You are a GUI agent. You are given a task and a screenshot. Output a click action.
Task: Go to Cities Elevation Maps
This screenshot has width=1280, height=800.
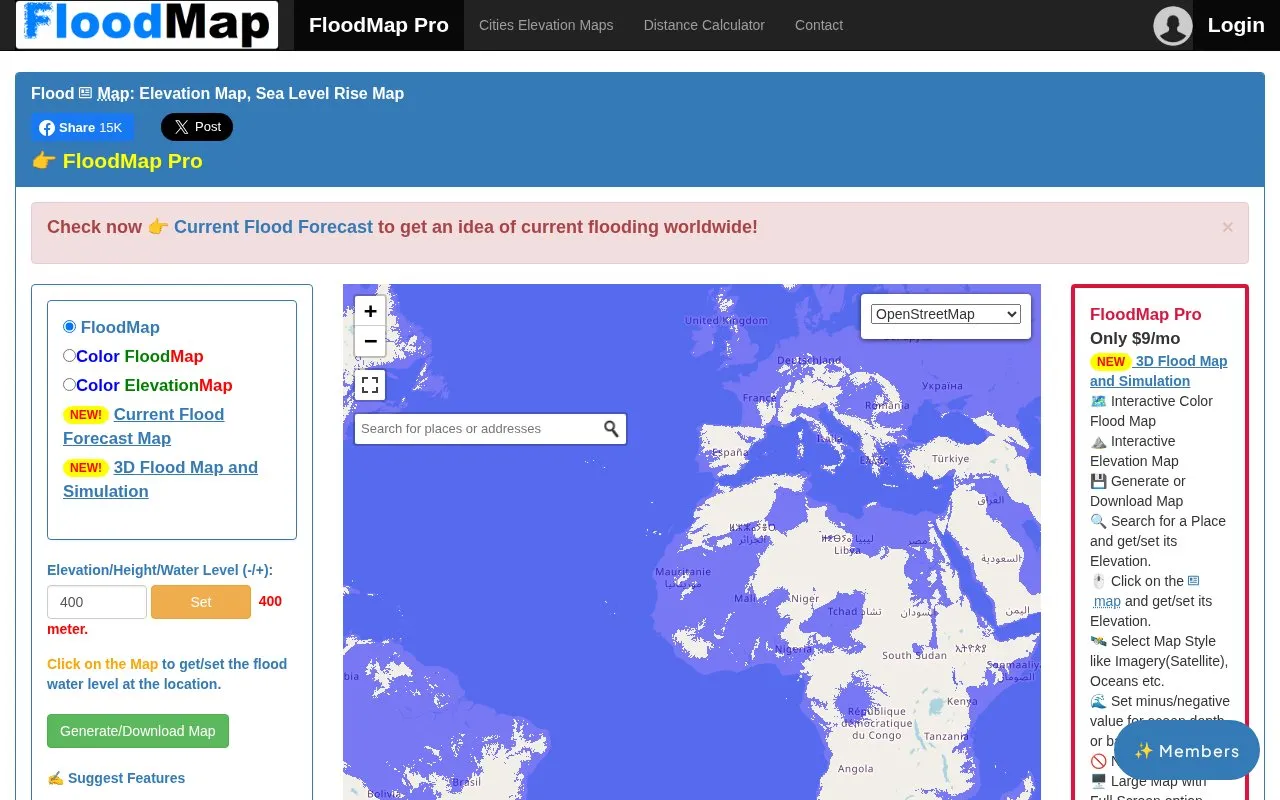click(546, 25)
